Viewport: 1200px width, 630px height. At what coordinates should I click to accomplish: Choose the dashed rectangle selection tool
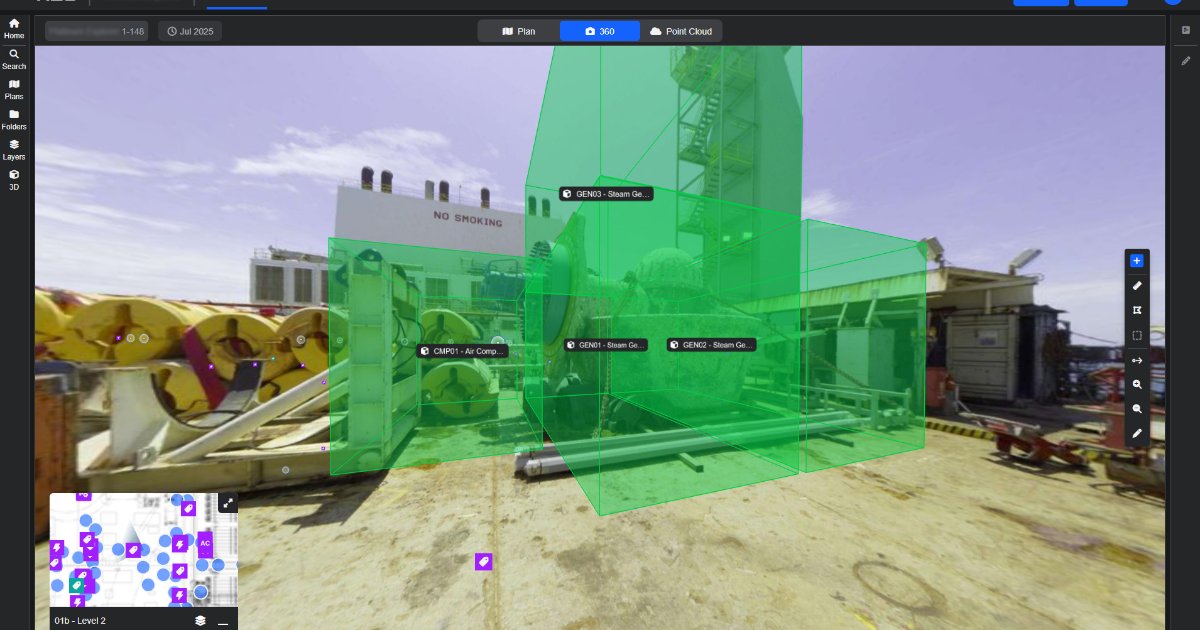click(1137, 336)
